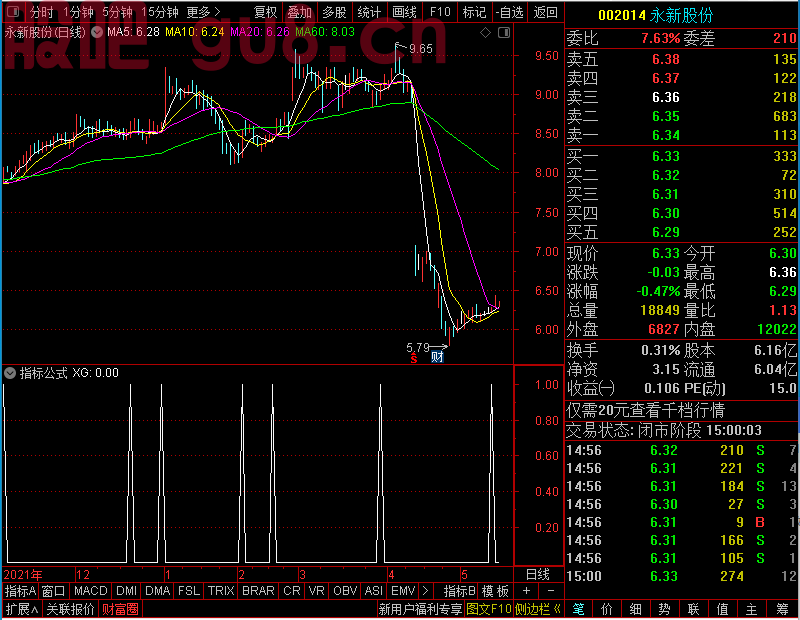
Task: Click the 统计 toolbar button
Action: (369, 12)
